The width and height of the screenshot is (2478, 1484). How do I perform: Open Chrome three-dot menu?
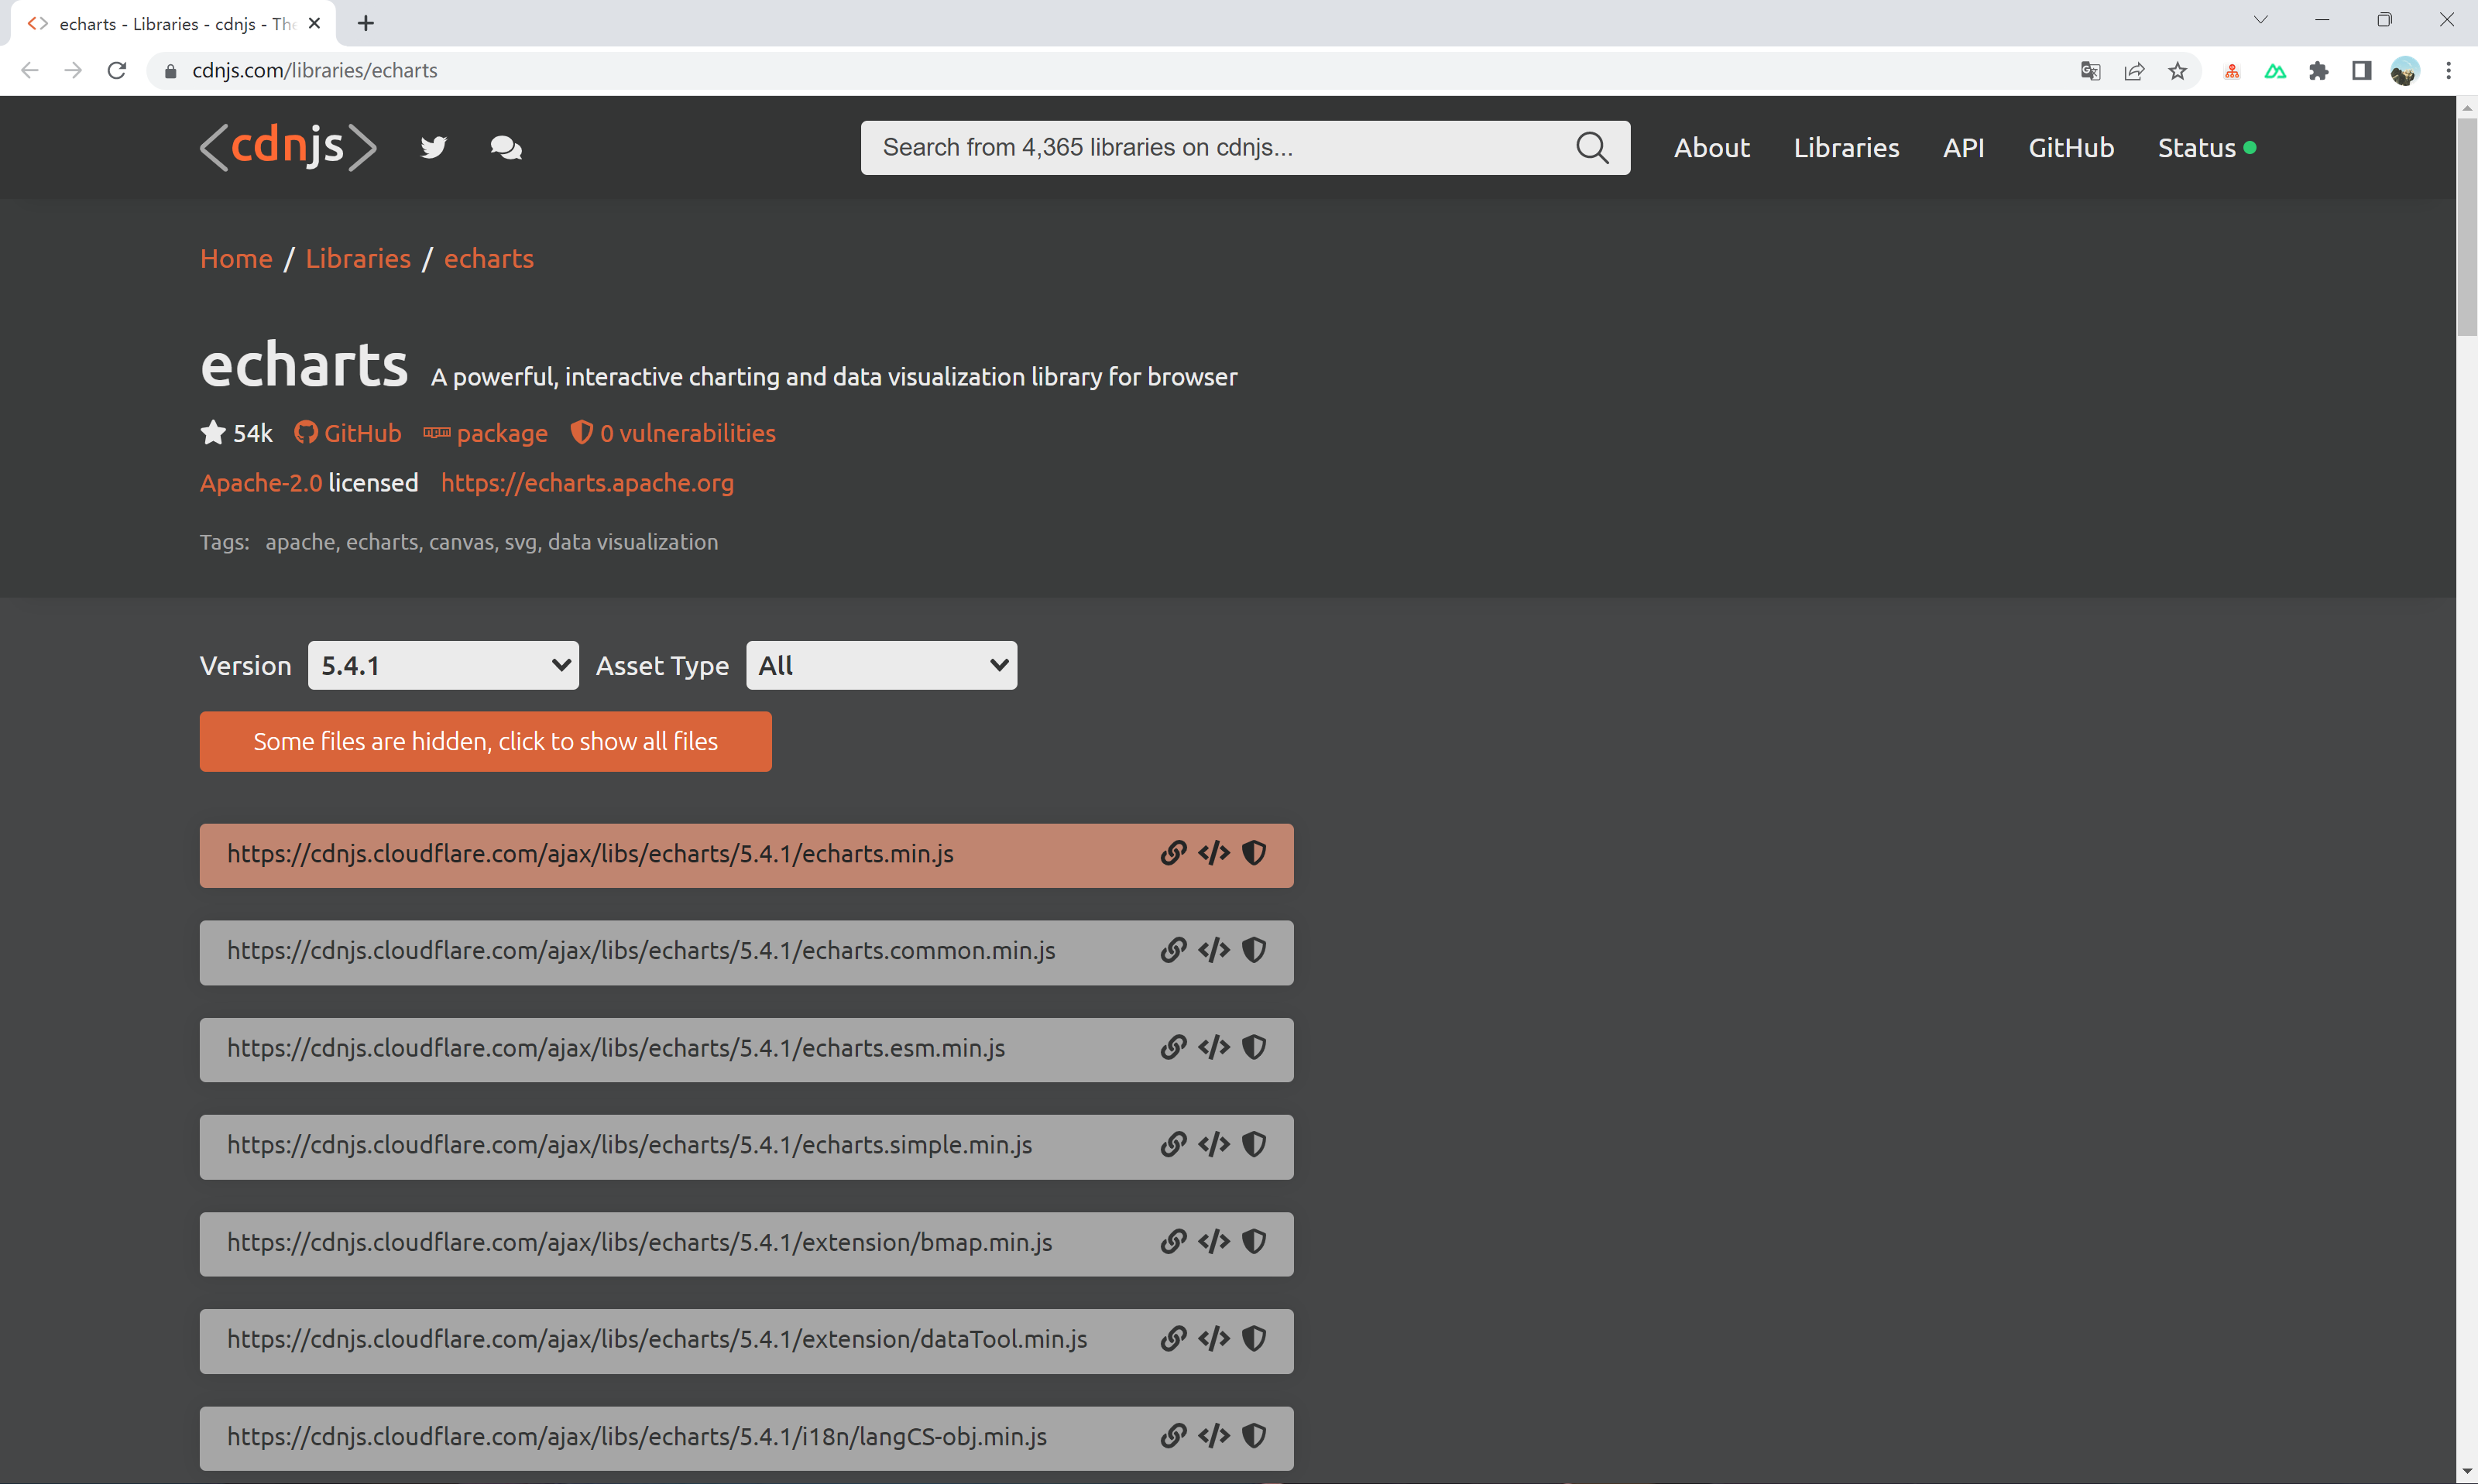2448,71
